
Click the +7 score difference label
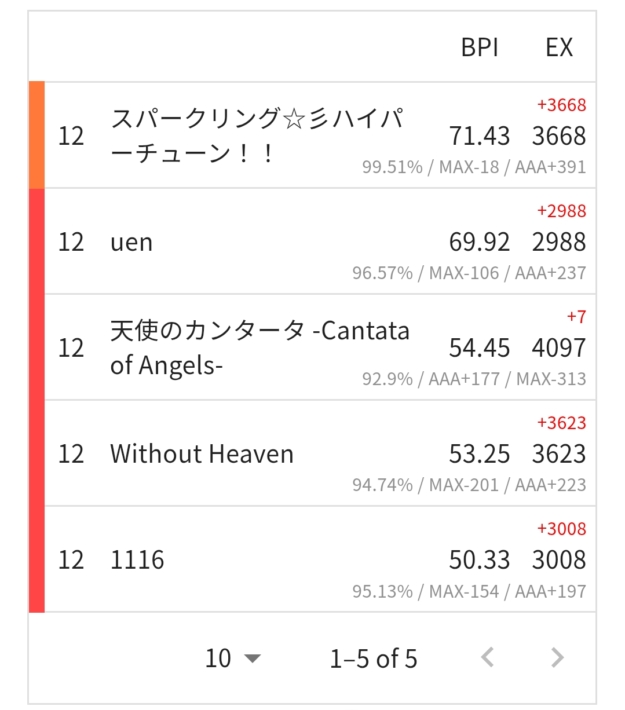[x=575, y=317]
